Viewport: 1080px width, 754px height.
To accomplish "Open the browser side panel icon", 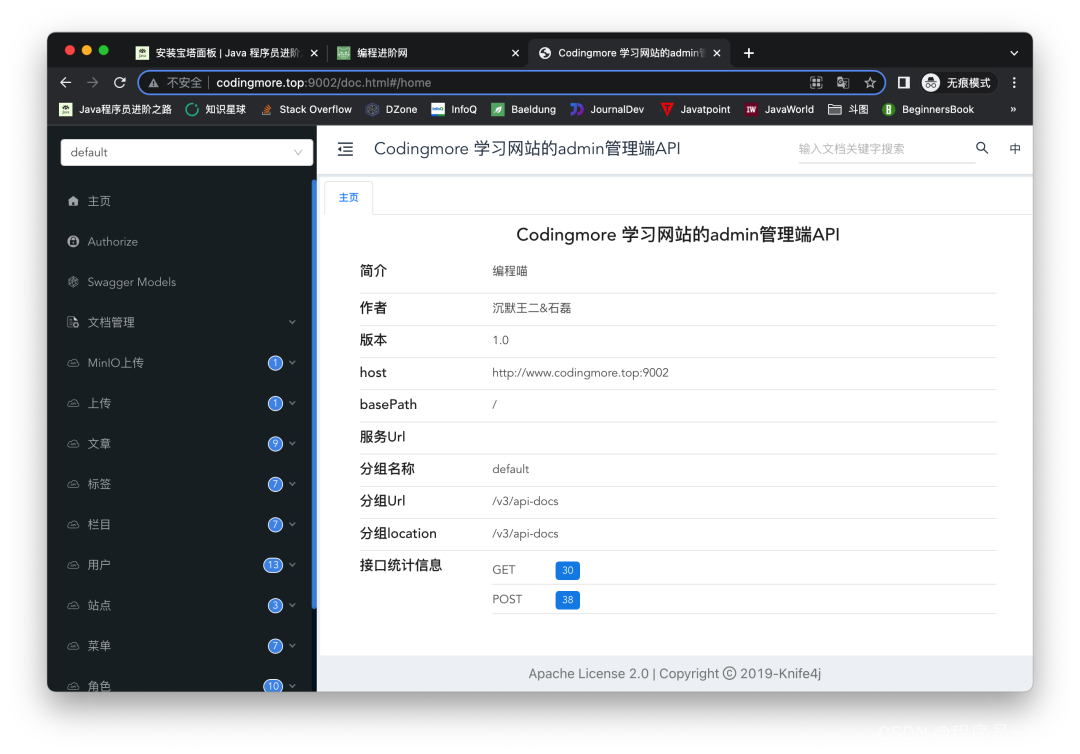I will (904, 83).
